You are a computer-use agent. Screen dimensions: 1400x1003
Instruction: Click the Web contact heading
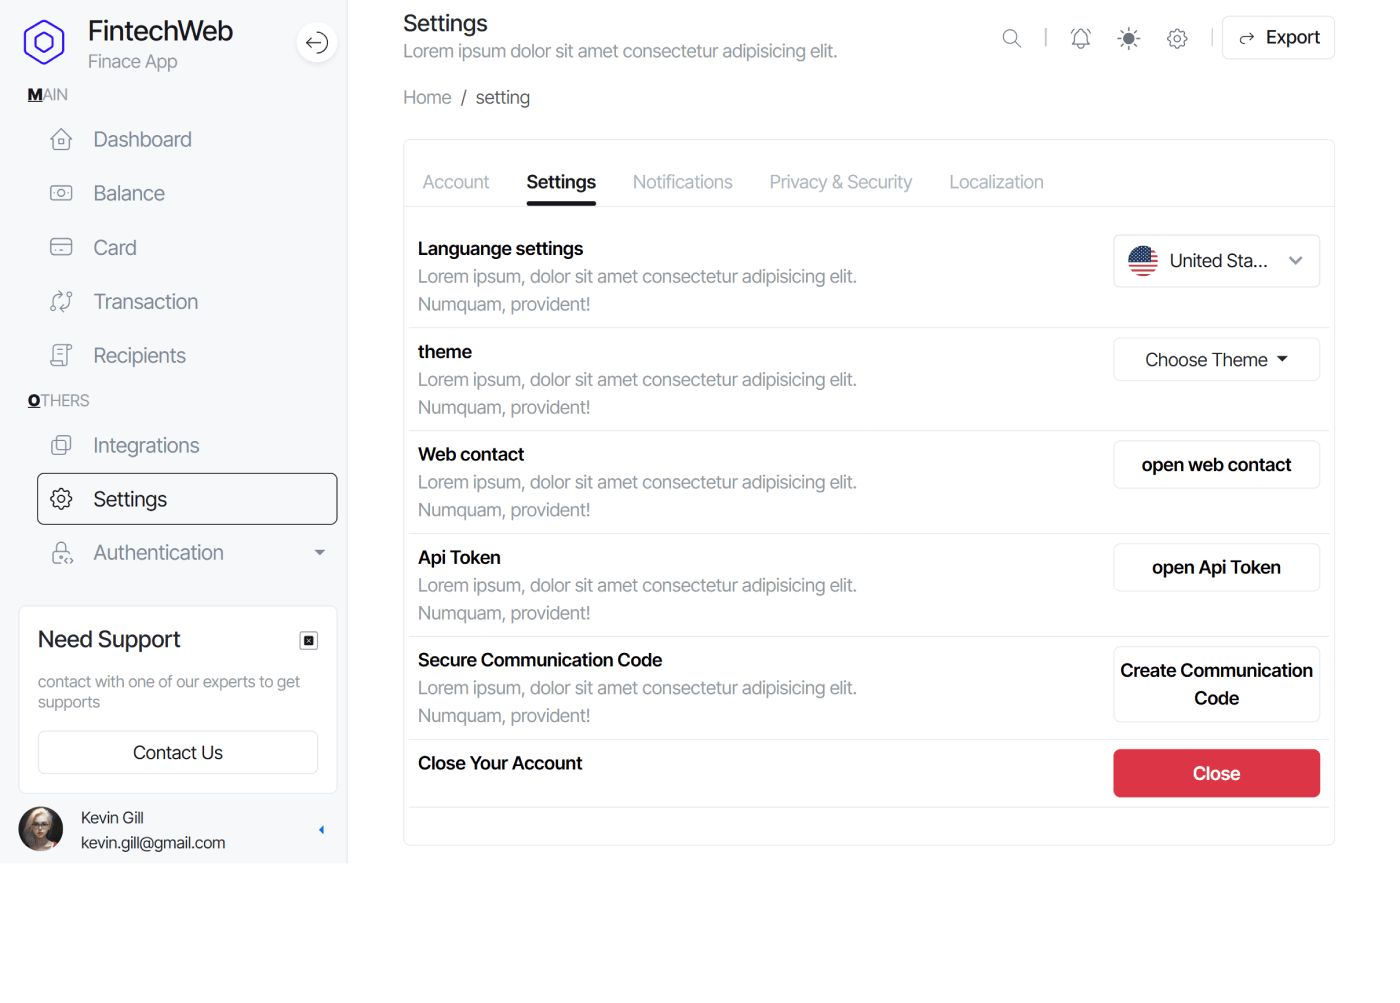coord(471,454)
